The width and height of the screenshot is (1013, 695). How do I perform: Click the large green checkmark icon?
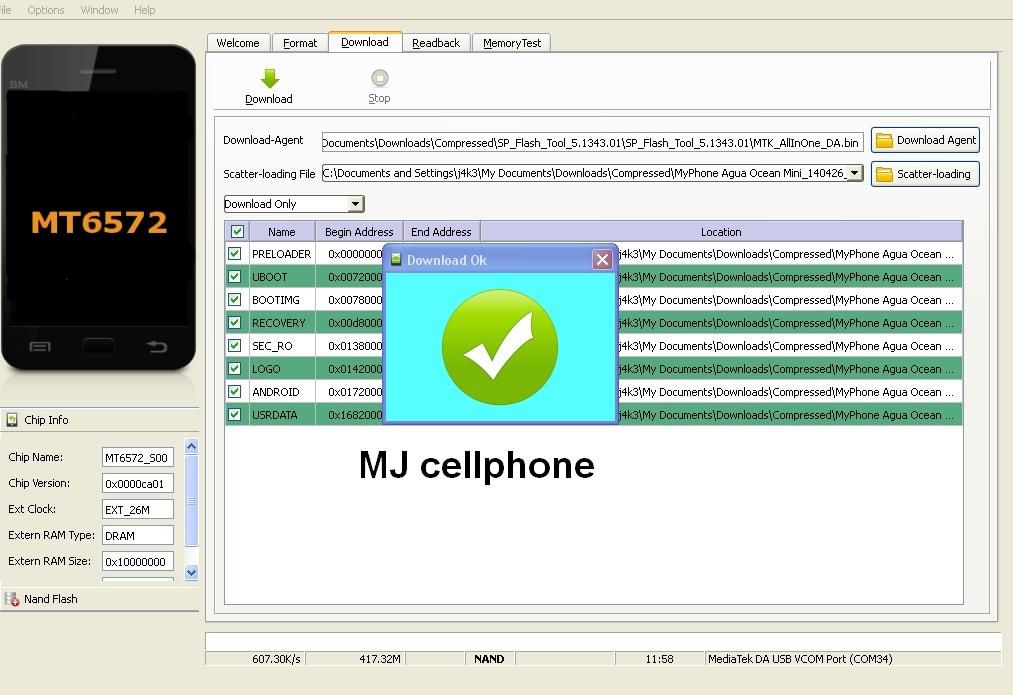[x=499, y=347]
